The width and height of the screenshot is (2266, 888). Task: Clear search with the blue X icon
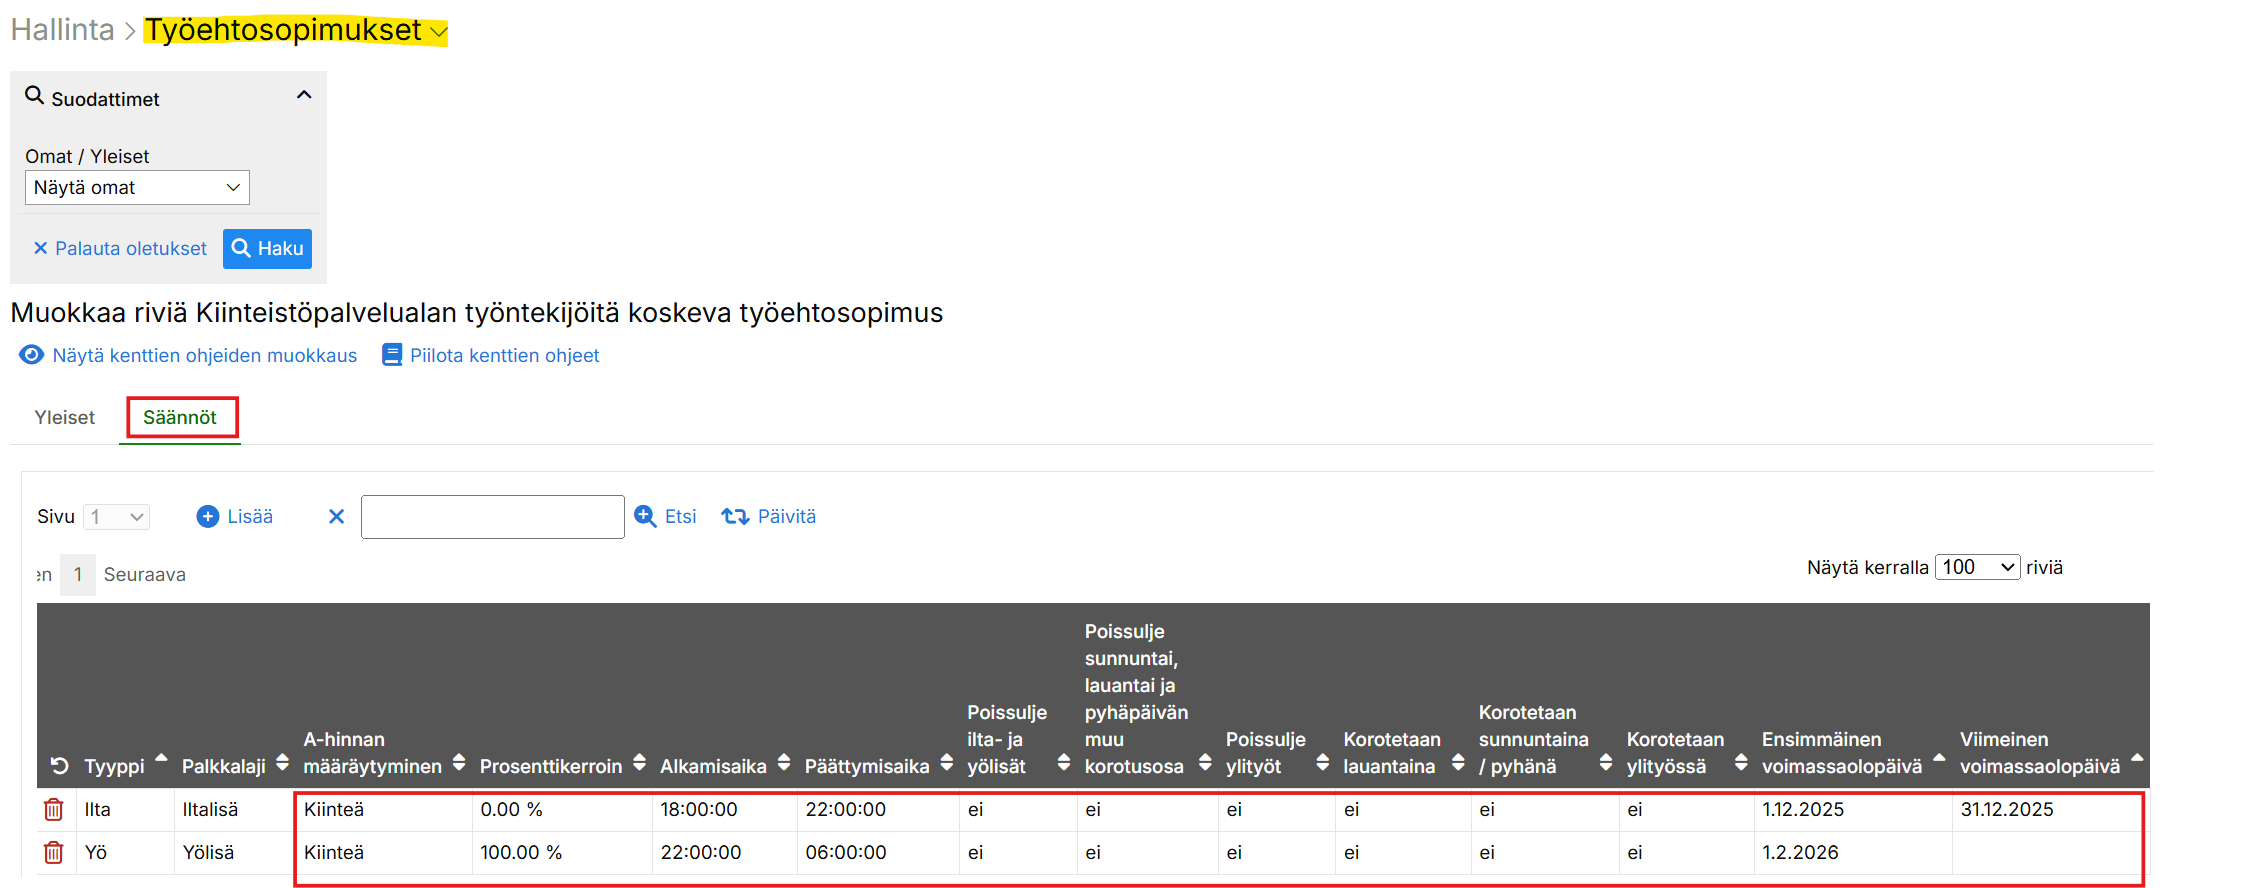(x=336, y=517)
